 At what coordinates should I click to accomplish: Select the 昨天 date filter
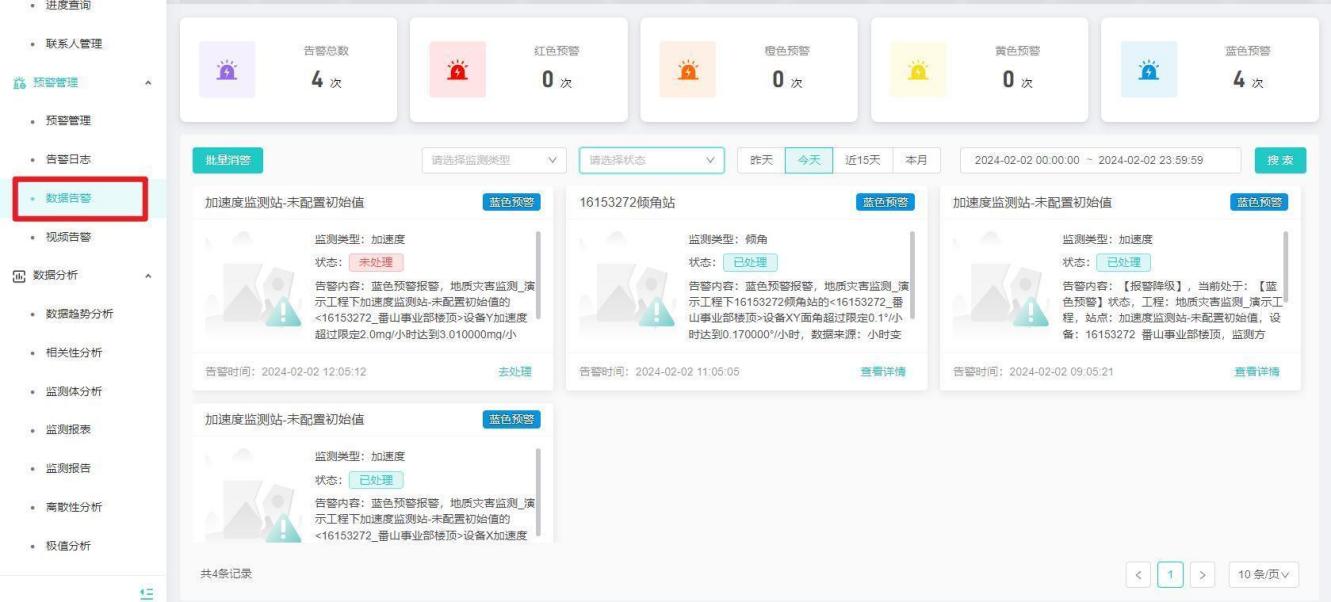(x=760, y=160)
